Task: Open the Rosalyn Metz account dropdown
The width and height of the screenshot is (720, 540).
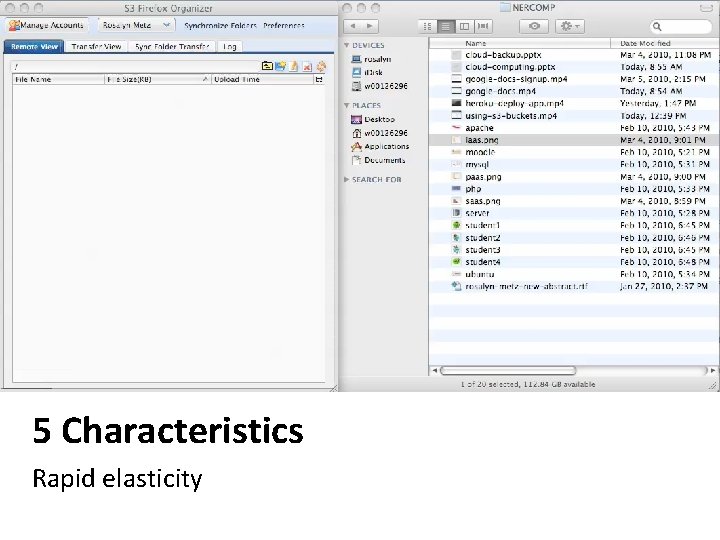Action: click(x=136, y=25)
